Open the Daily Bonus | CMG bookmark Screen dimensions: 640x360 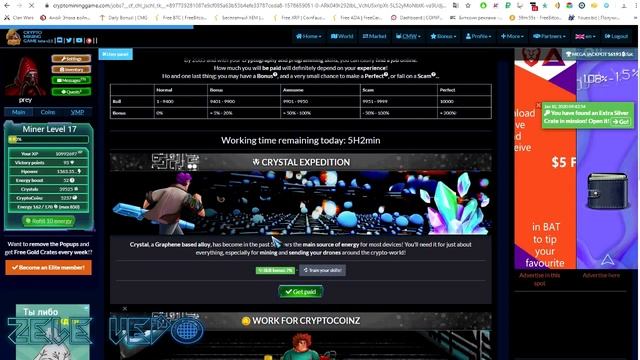(123, 18)
